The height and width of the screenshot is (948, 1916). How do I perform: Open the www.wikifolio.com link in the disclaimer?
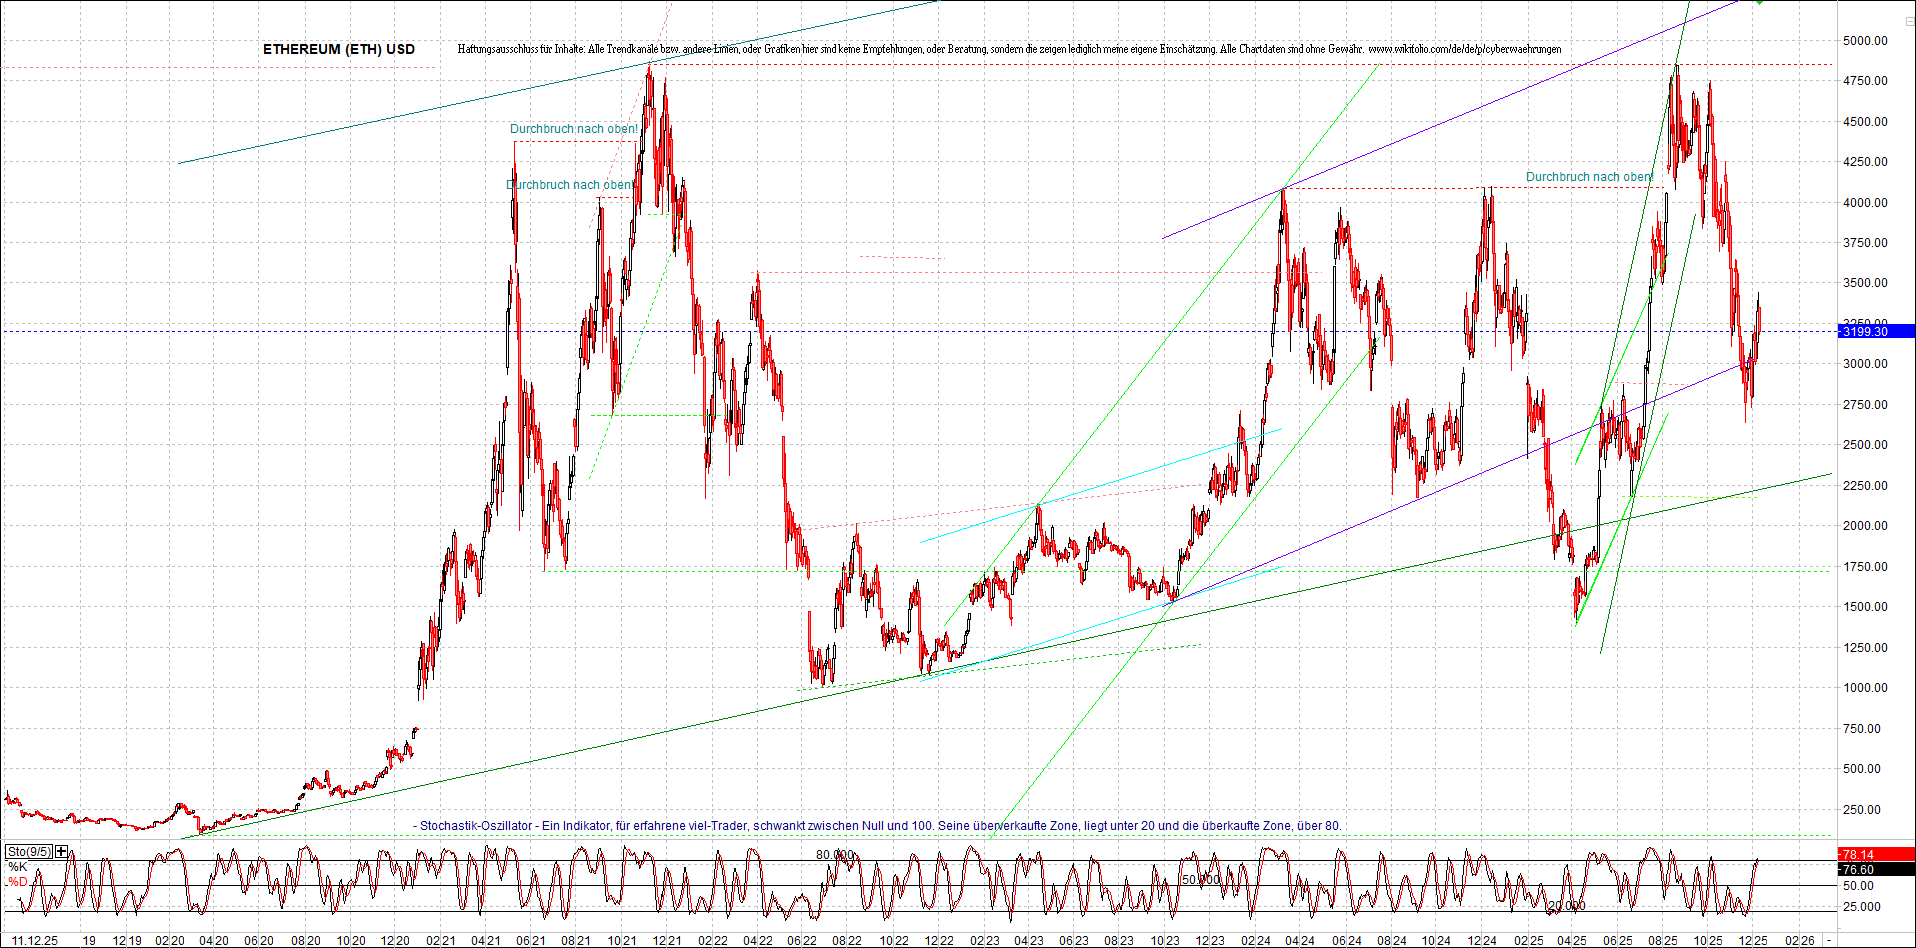1464,49
